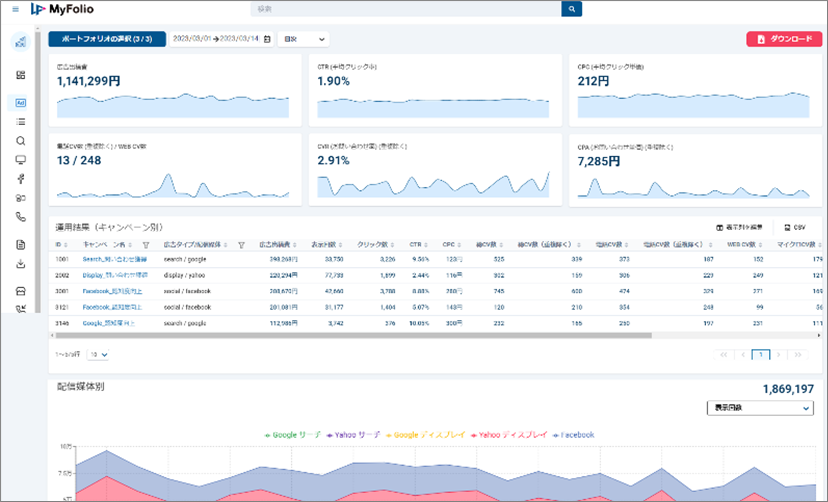This screenshot has width=828, height=502.
Task: Click the calendar icon in date range
Action: 267,39
